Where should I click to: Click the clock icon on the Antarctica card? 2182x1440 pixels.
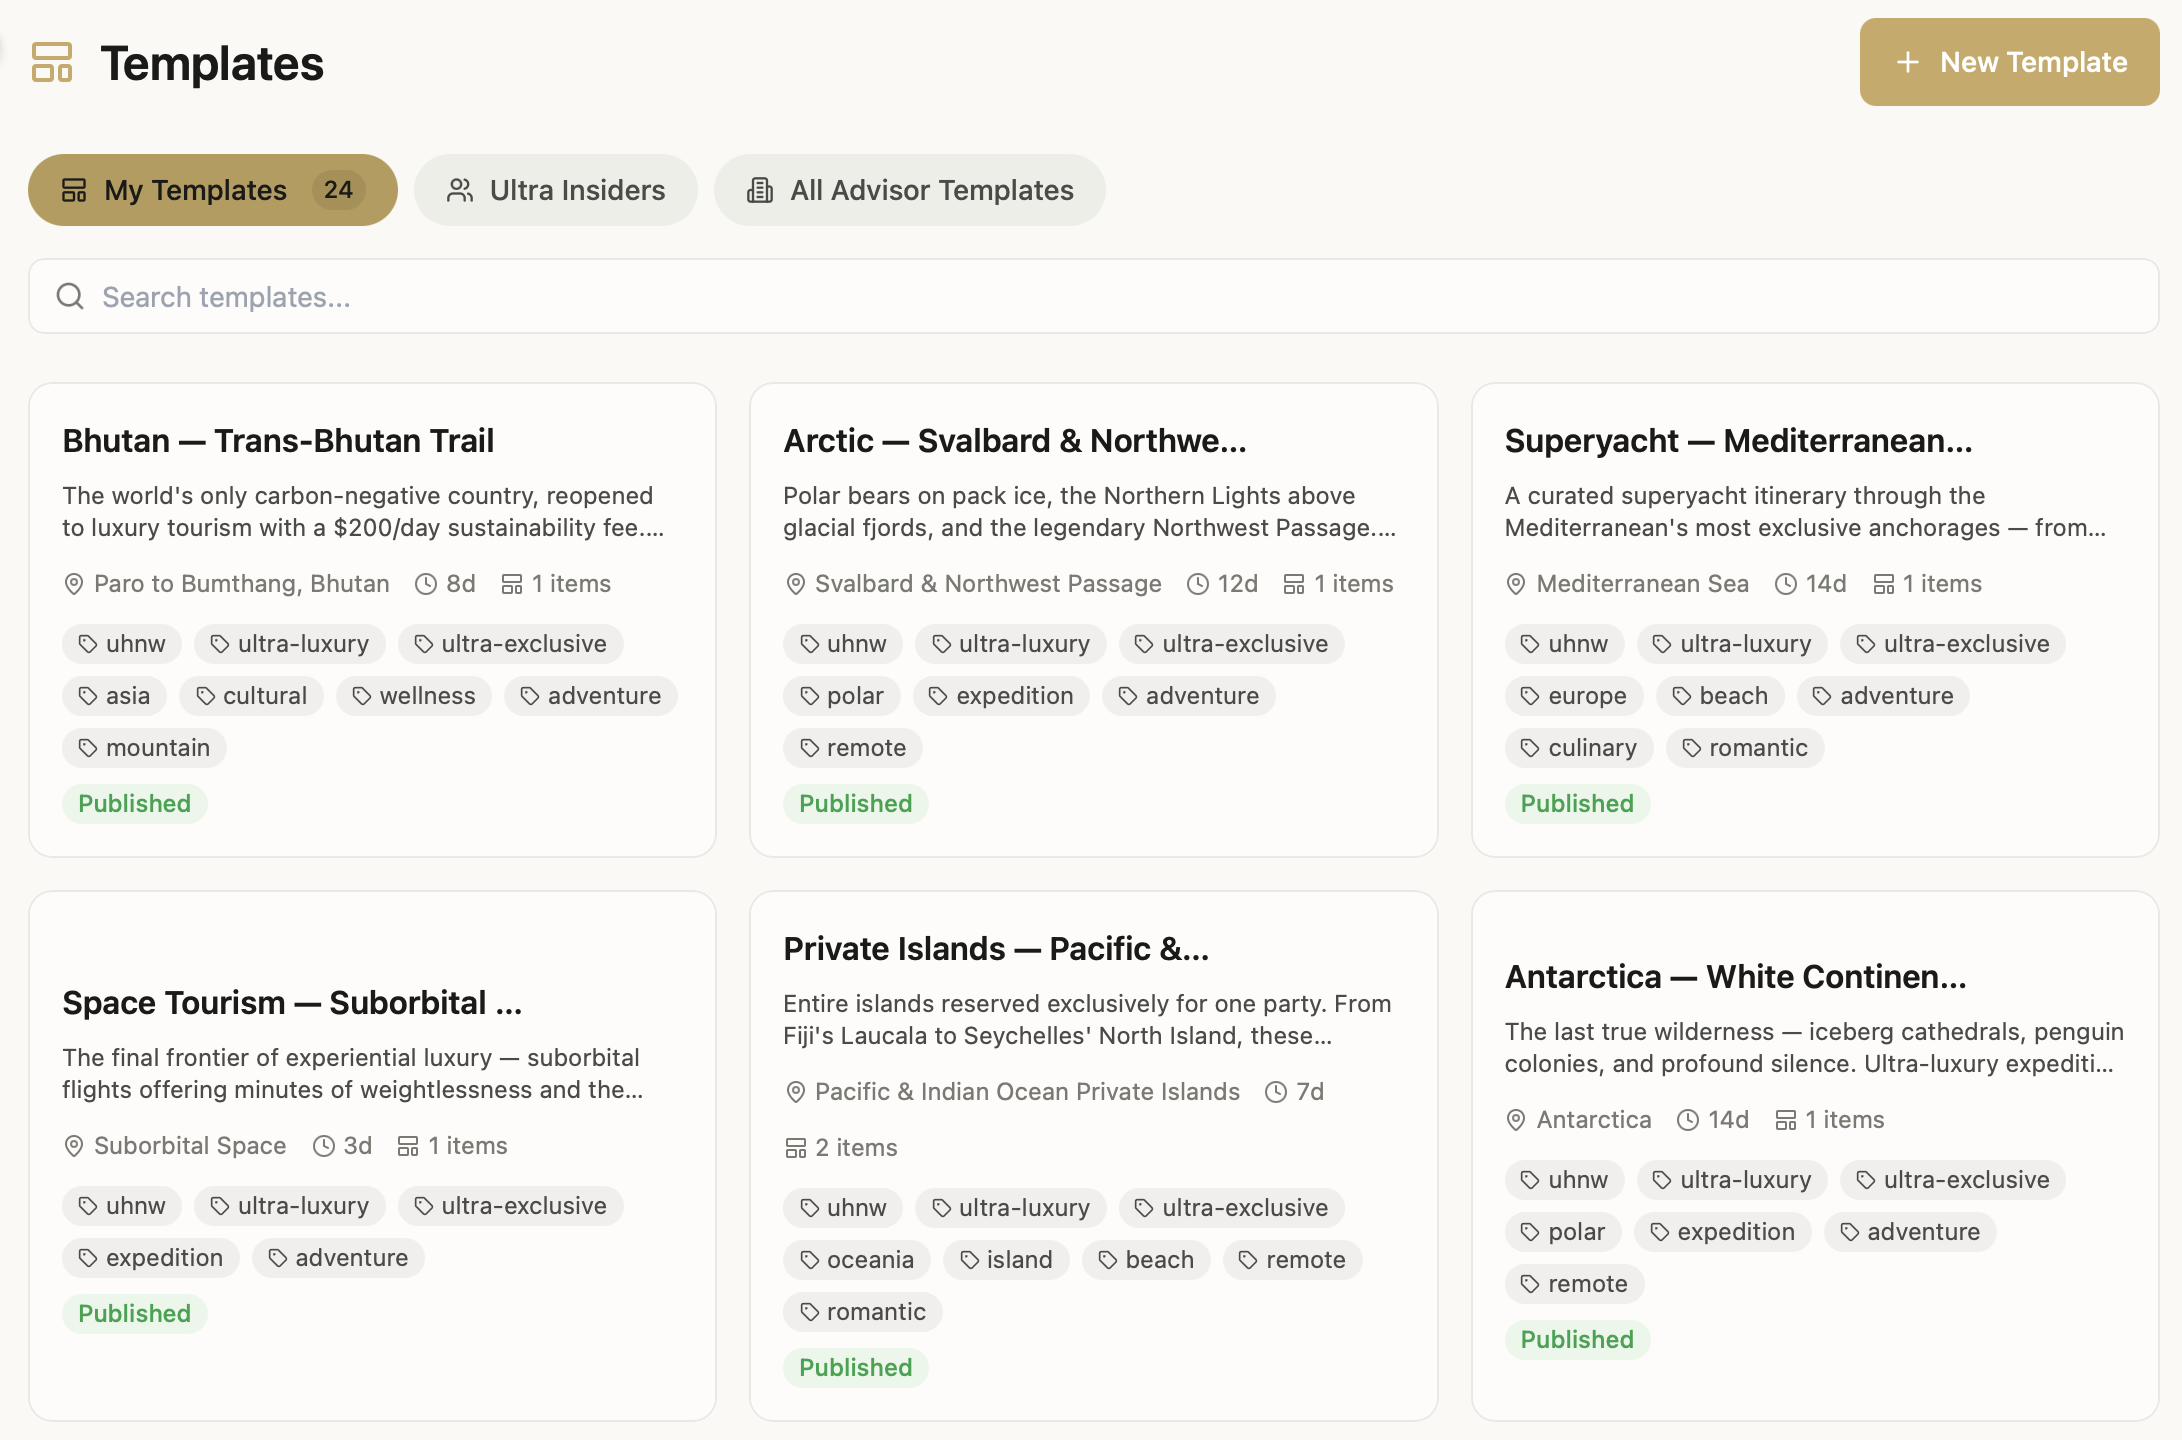[x=1688, y=1119]
